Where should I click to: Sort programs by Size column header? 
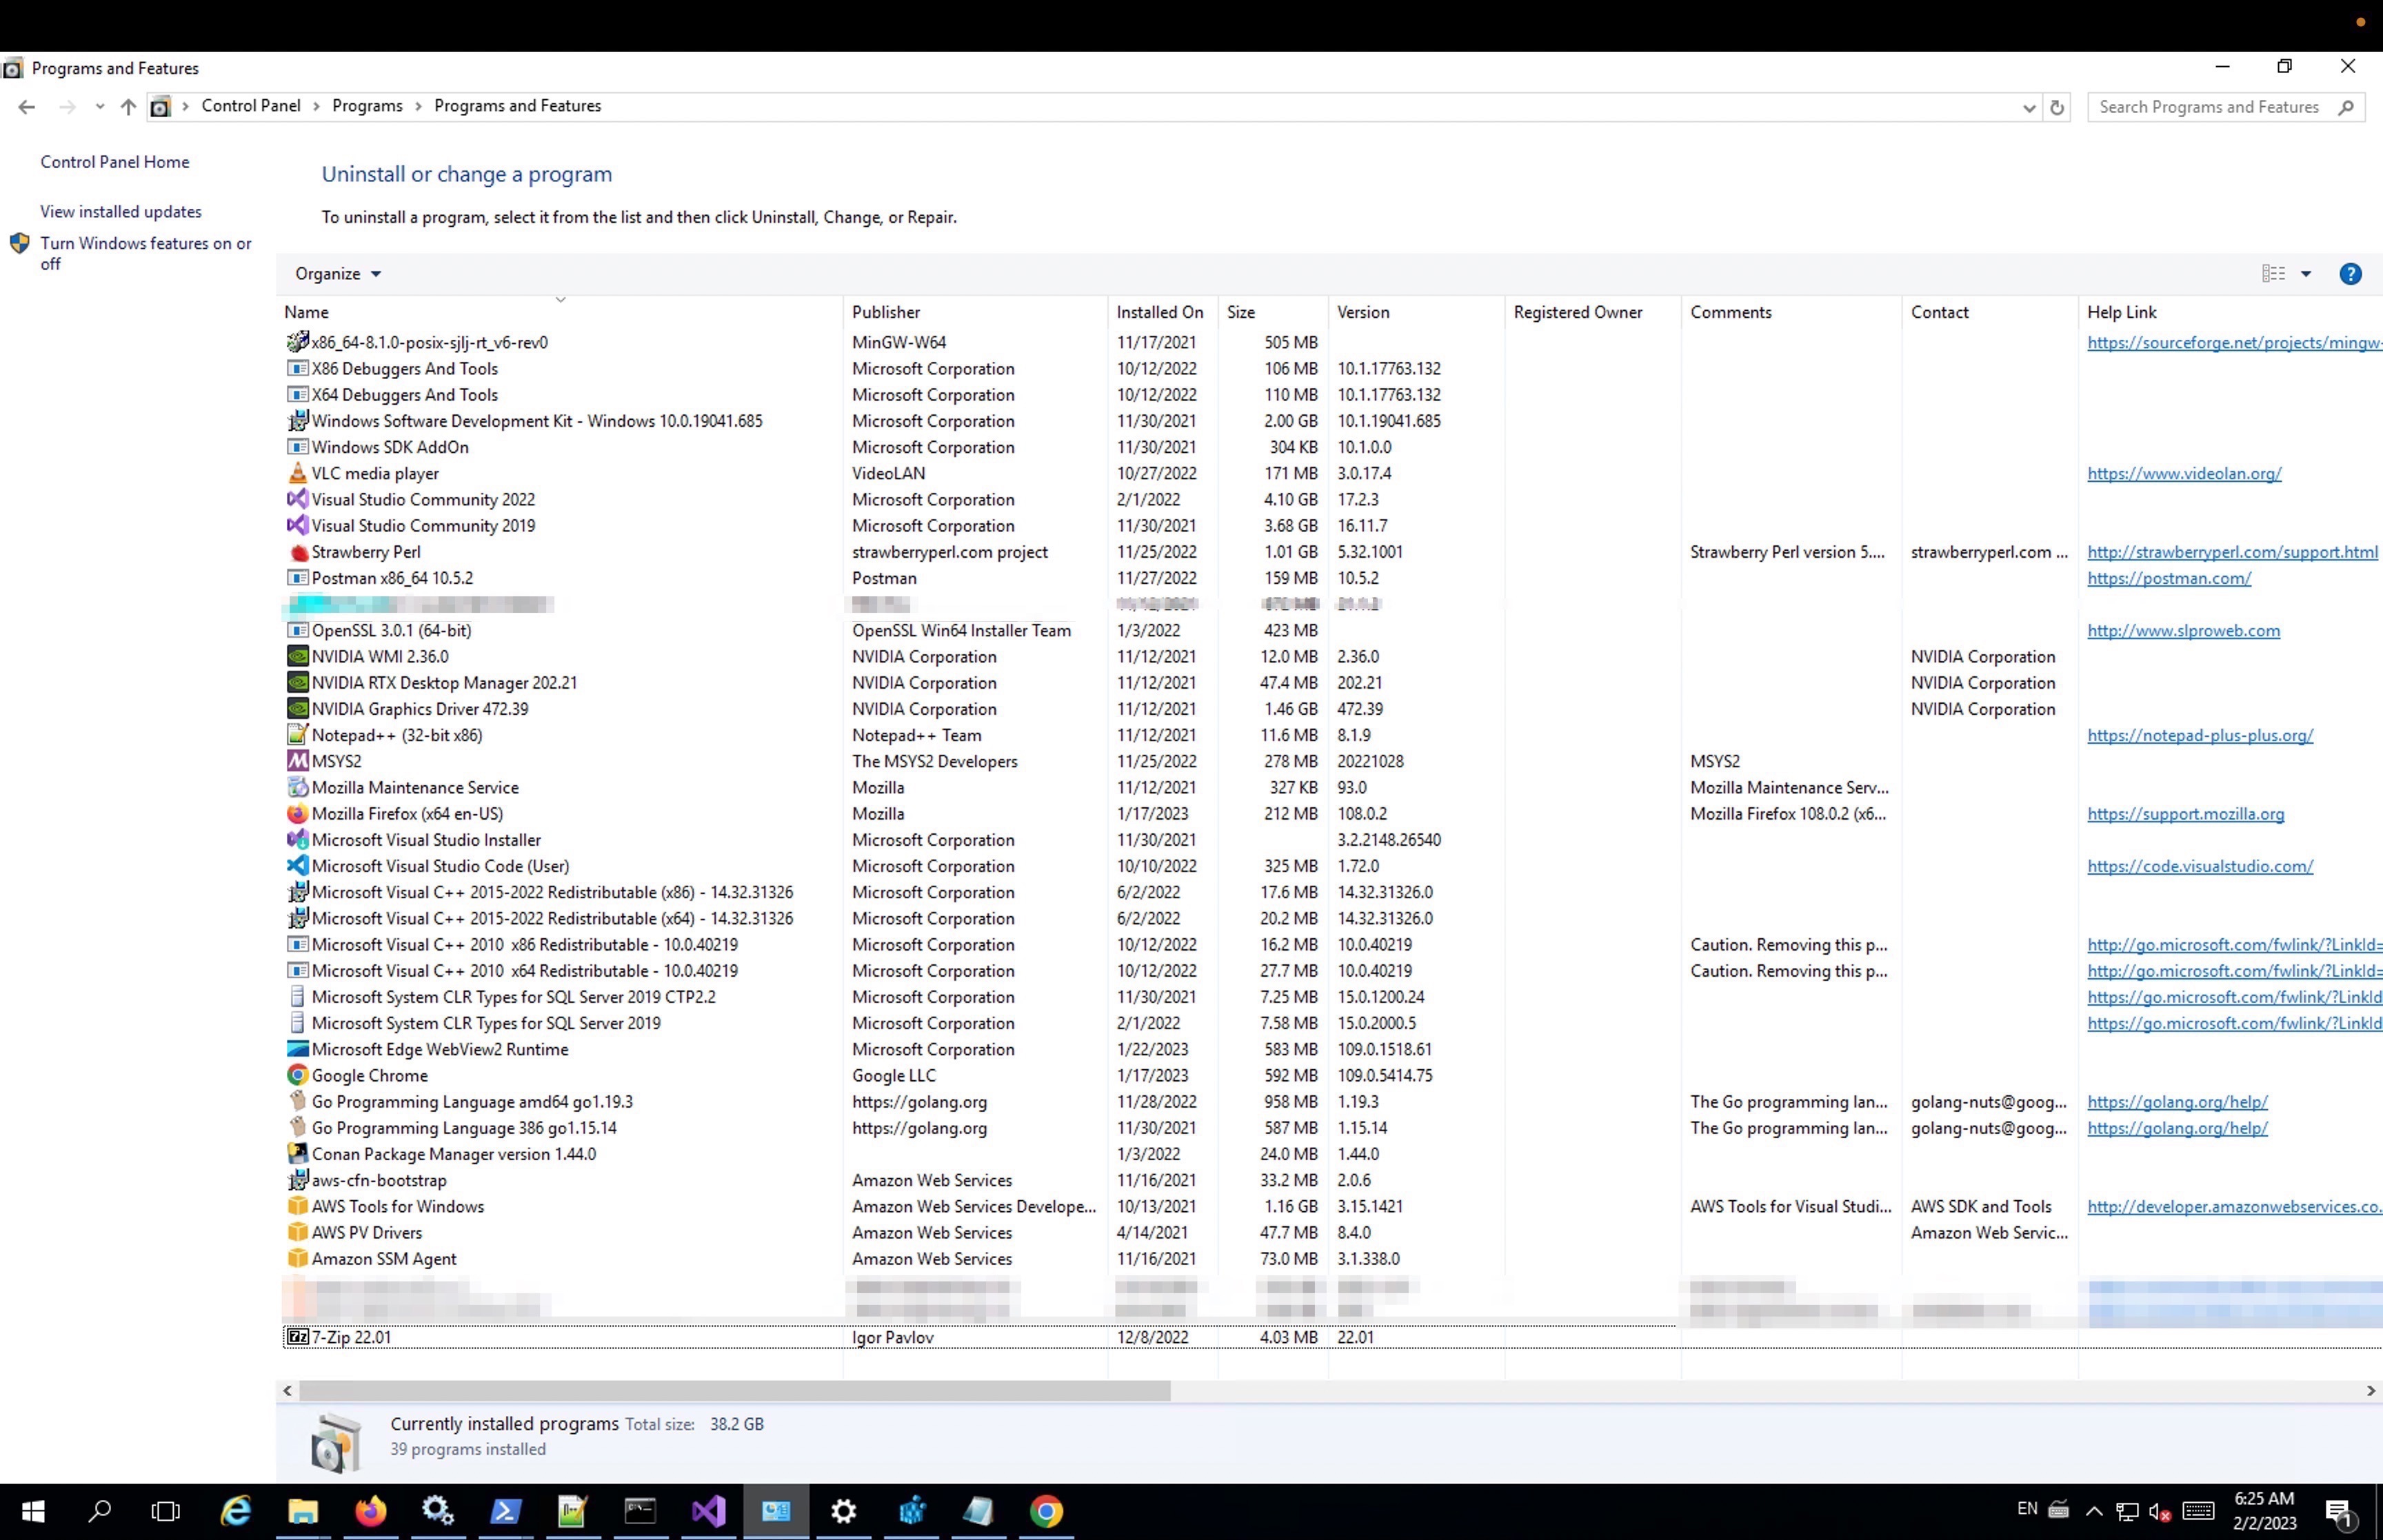click(x=1241, y=312)
